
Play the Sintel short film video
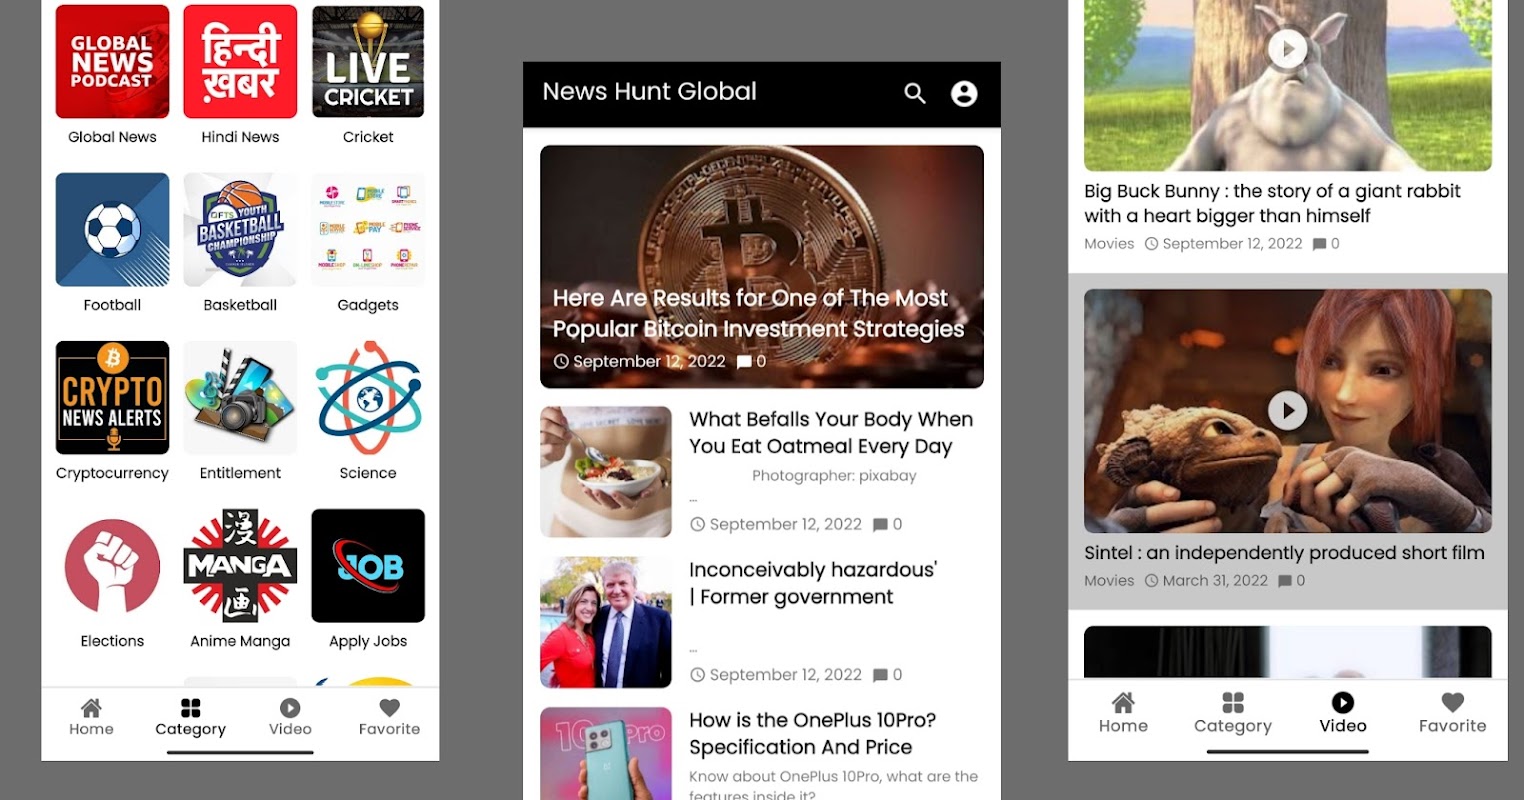1287,410
